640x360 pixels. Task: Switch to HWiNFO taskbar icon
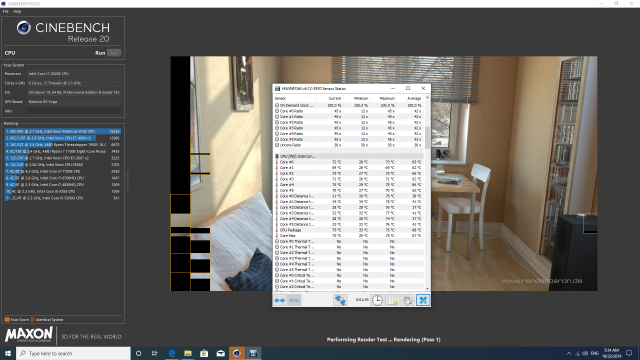click(253, 353)
